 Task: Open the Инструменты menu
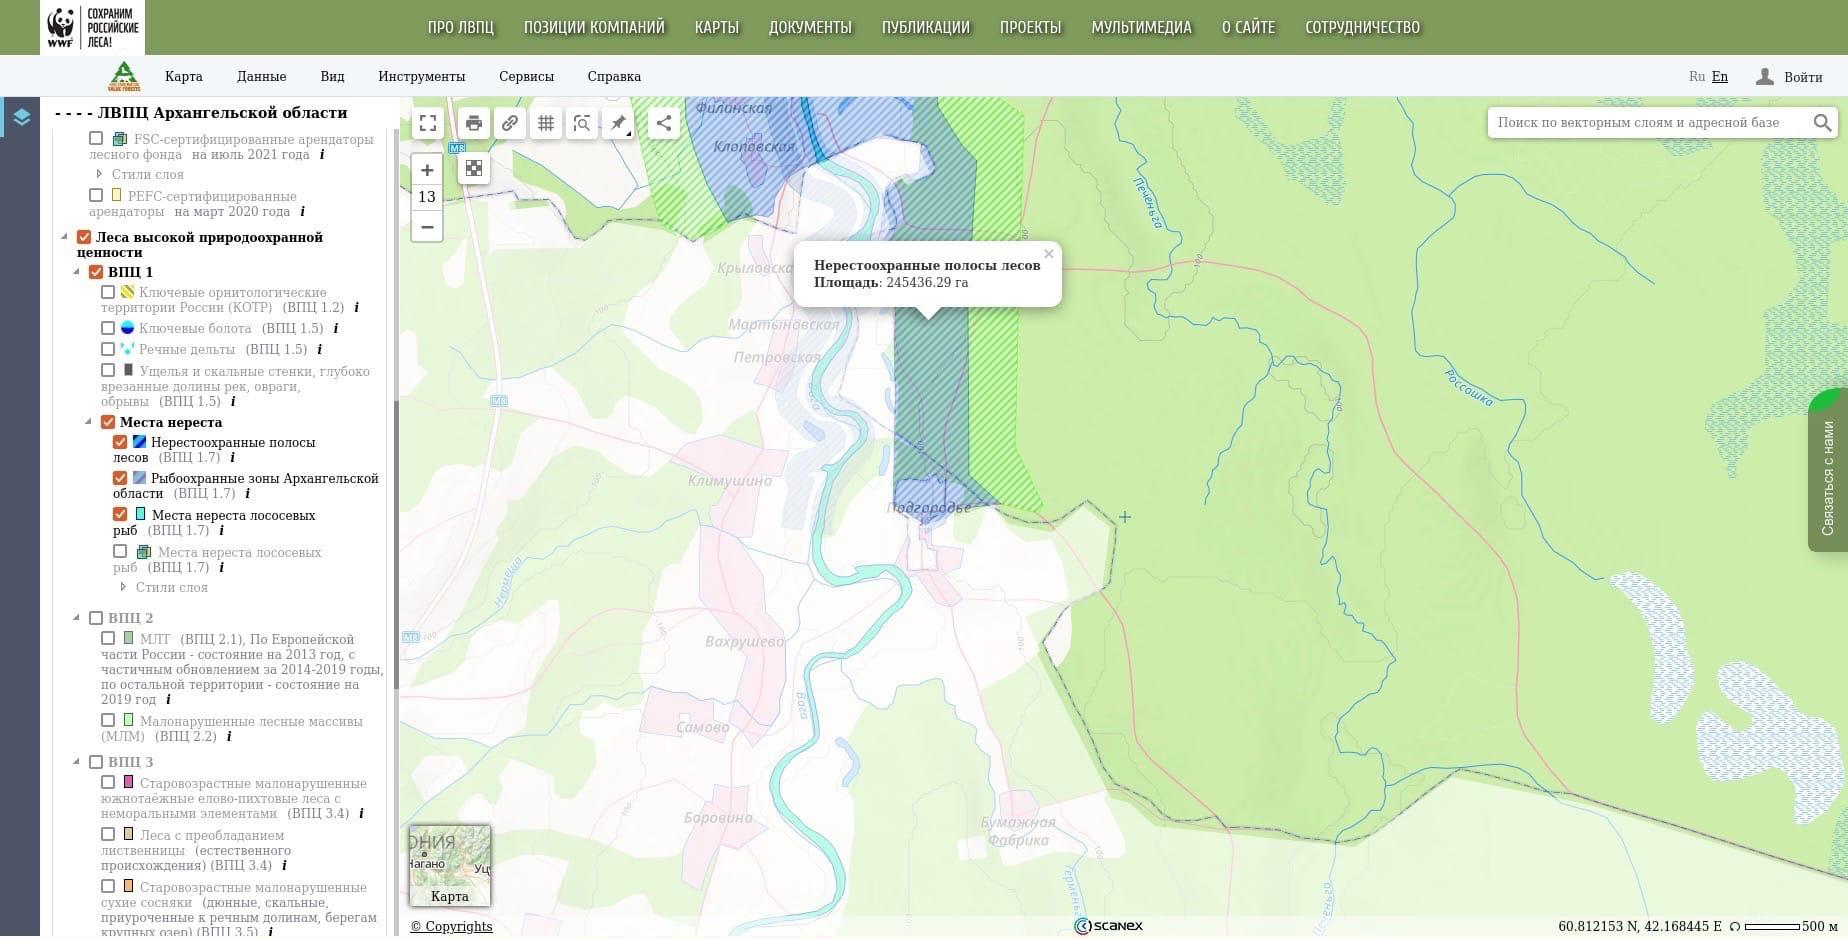pyautogui.click(x=422, y=76)
